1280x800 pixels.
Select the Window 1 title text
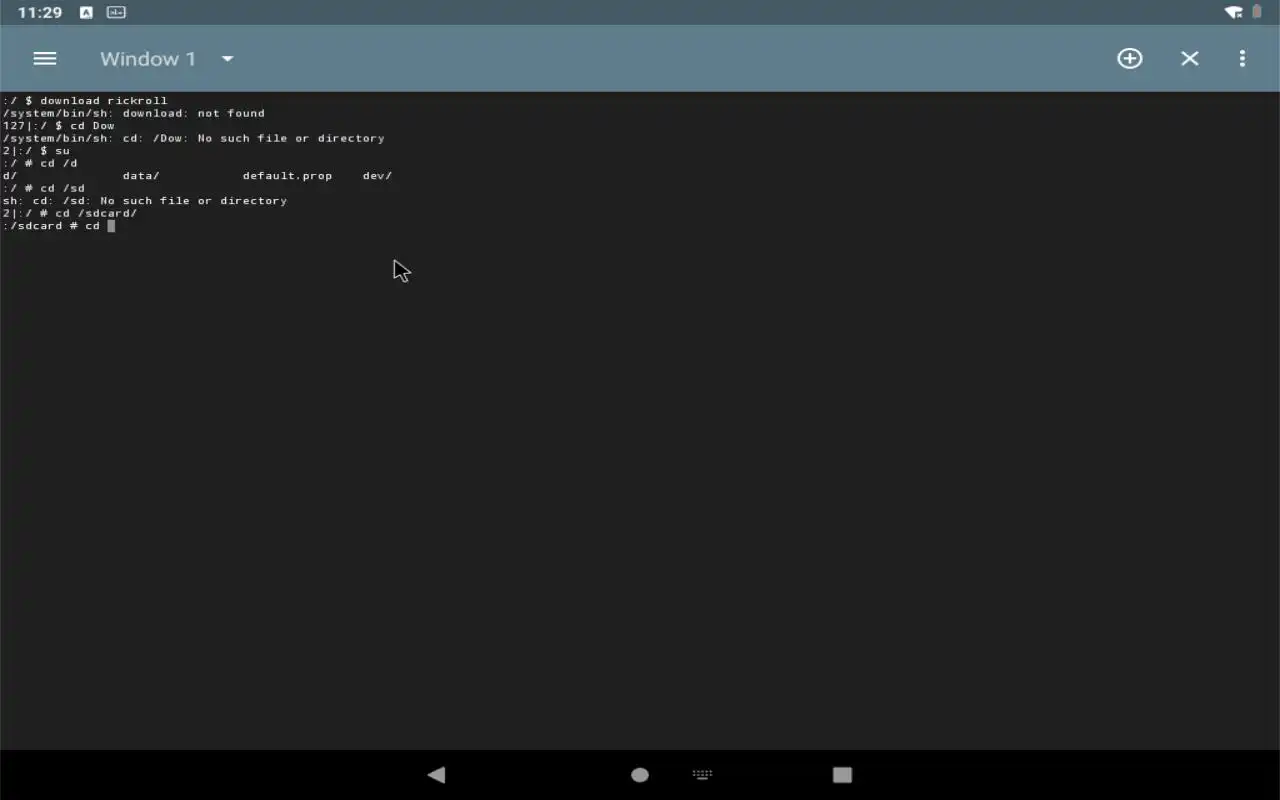click(x=148, y=59)
